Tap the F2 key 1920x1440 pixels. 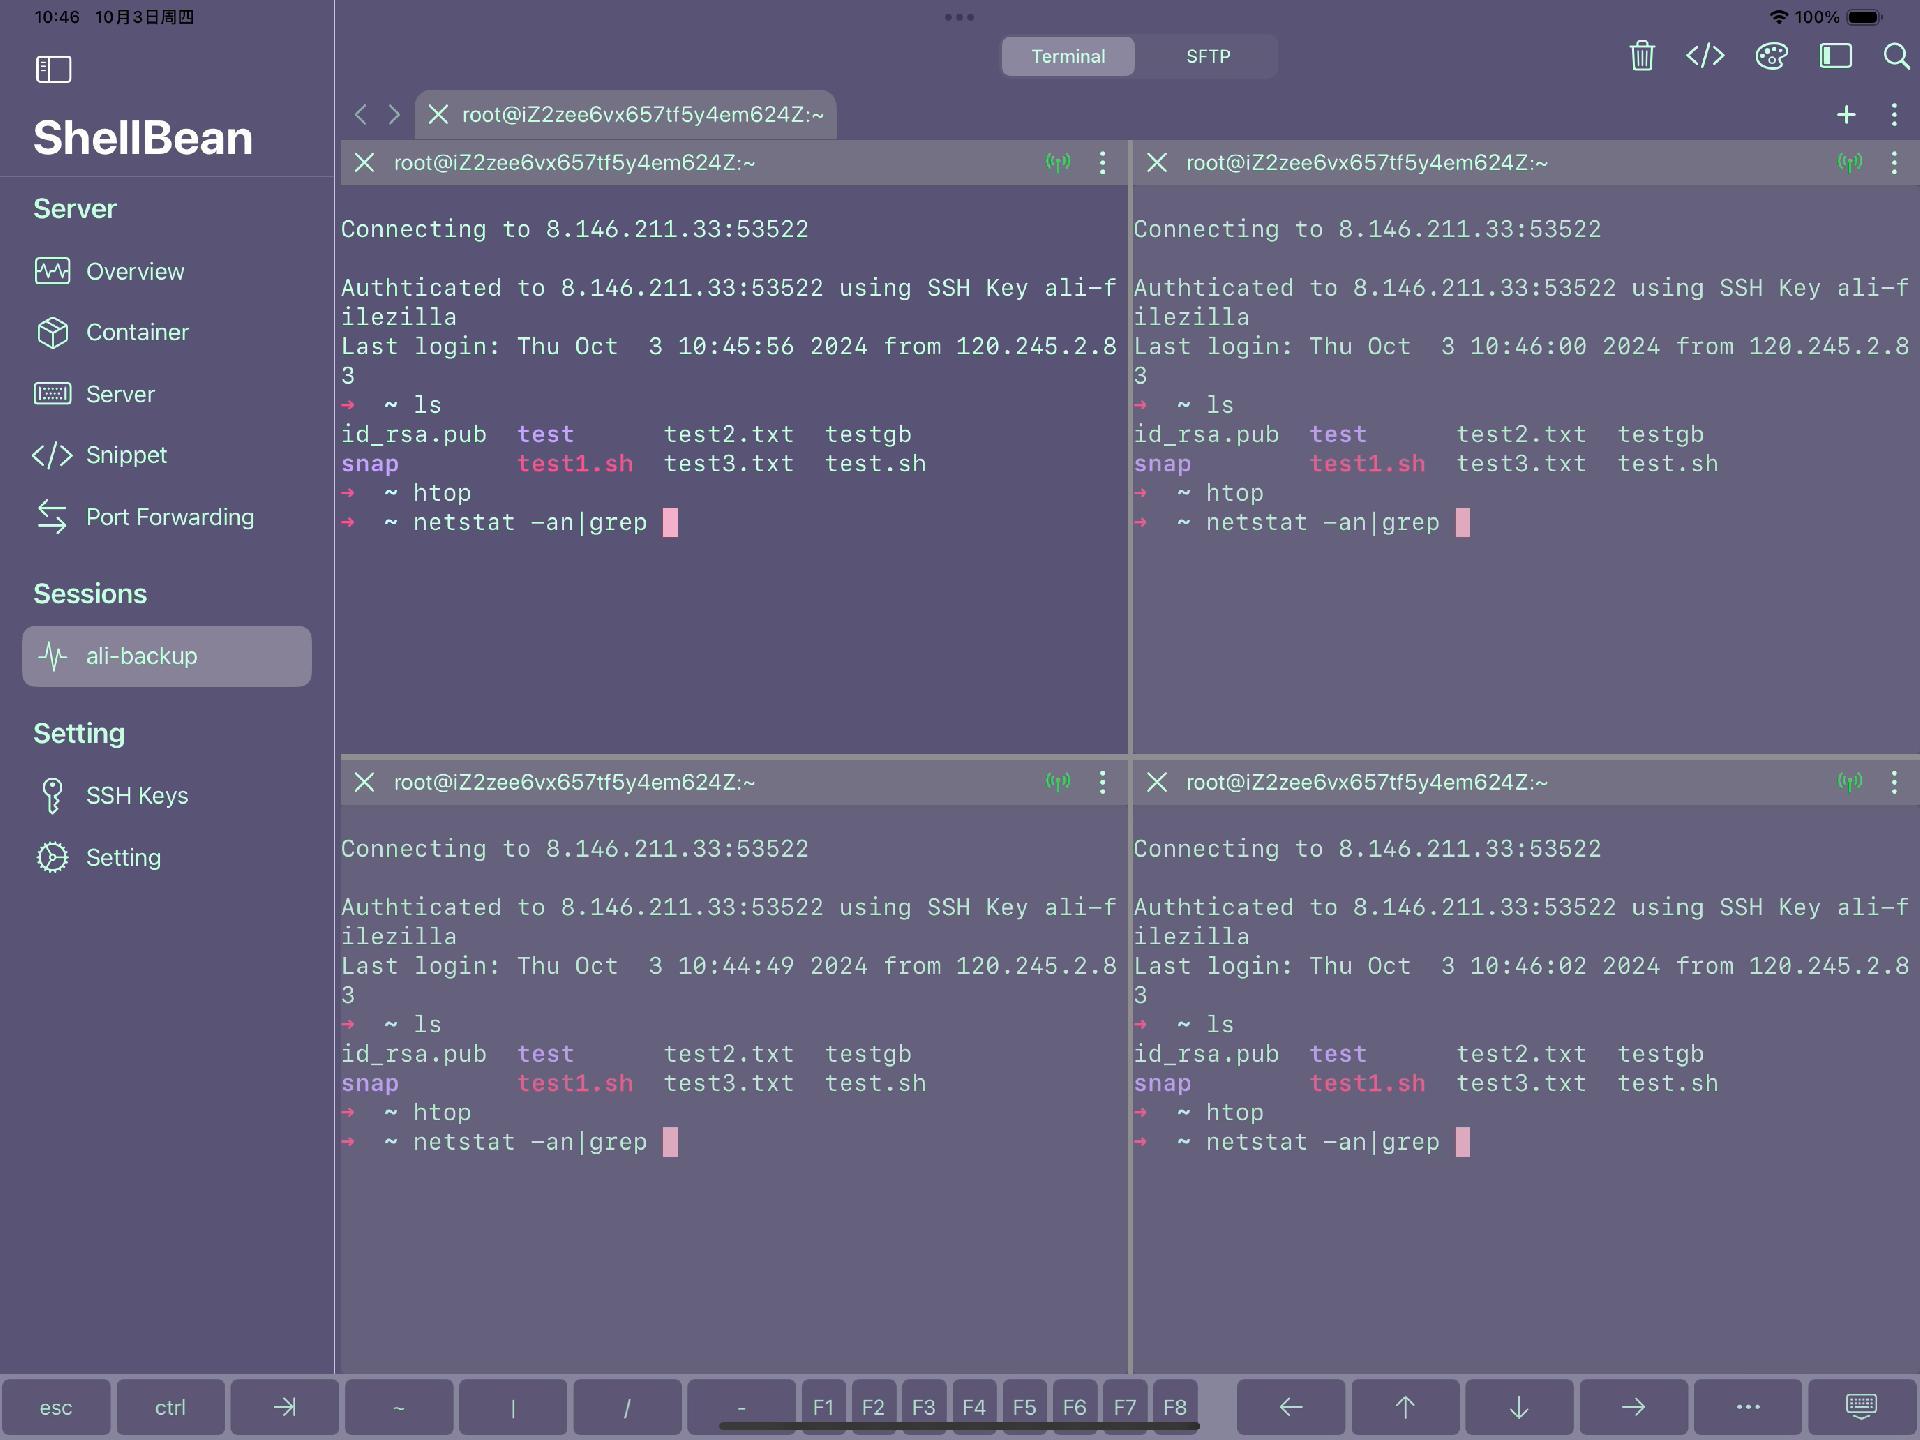[x=873, y=1407]
